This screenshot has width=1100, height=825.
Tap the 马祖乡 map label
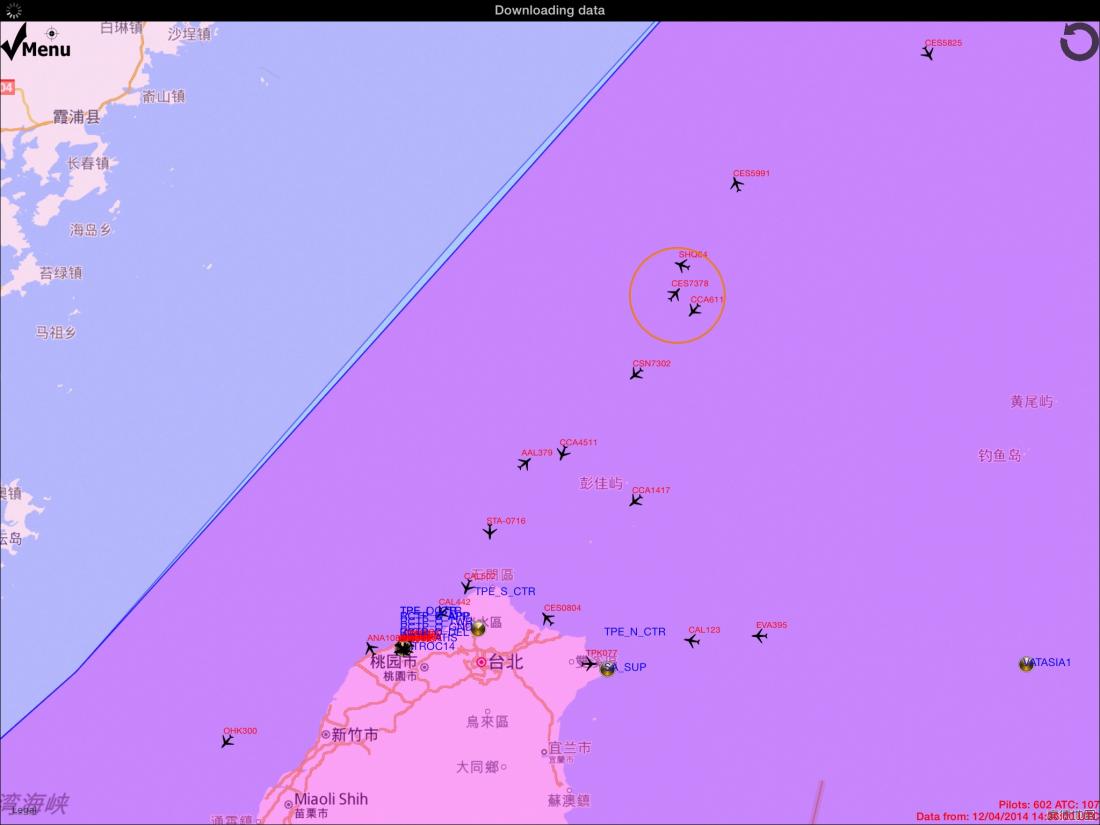pyautogui.click(x=55, y=333)
